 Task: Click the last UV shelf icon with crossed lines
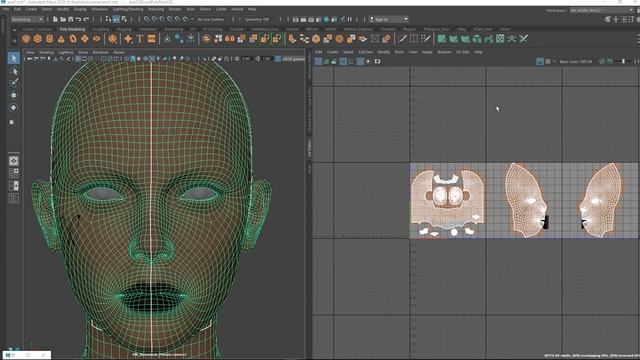coord(524,39)
